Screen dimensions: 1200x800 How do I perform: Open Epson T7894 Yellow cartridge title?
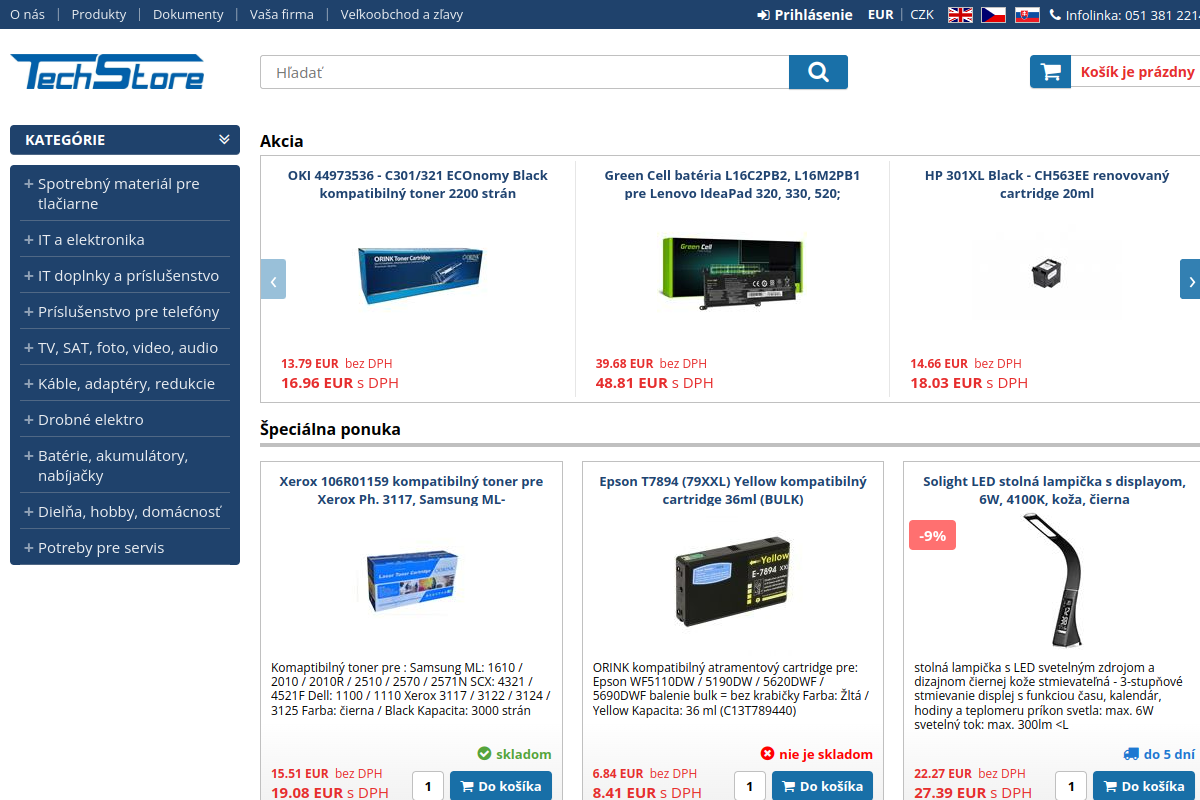(733, 490)
